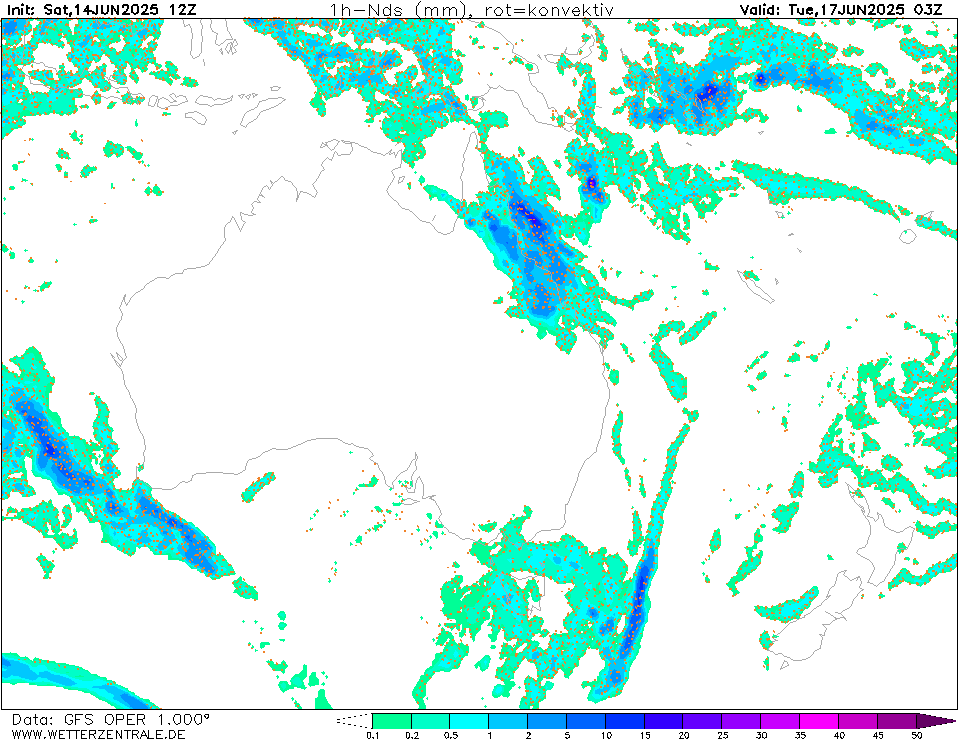959x741 pixels.
Task: Select the color swatch between 30 and 35
Action: point(780,721)
